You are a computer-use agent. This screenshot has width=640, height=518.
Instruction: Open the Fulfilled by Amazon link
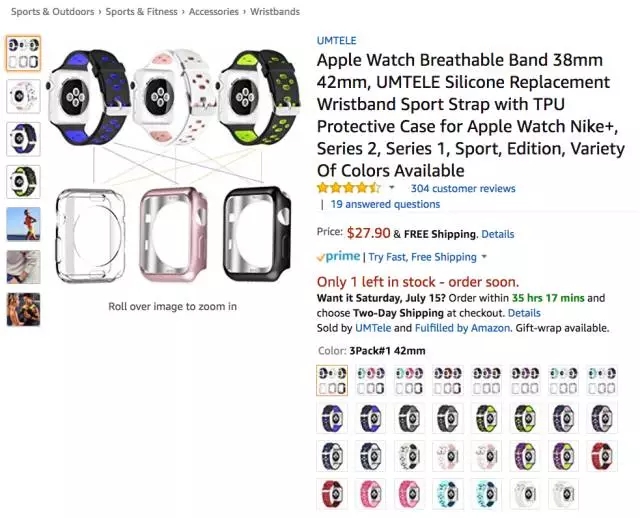pyautogui.click(x=462, y=328)
